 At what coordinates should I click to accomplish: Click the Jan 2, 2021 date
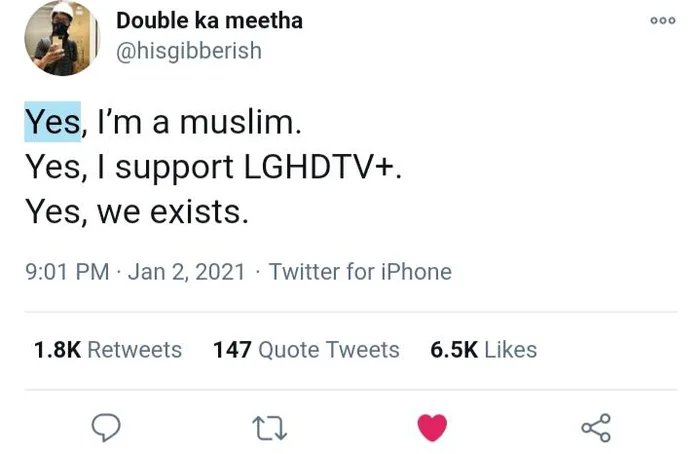pyautogui.click(x=187, y=272)
